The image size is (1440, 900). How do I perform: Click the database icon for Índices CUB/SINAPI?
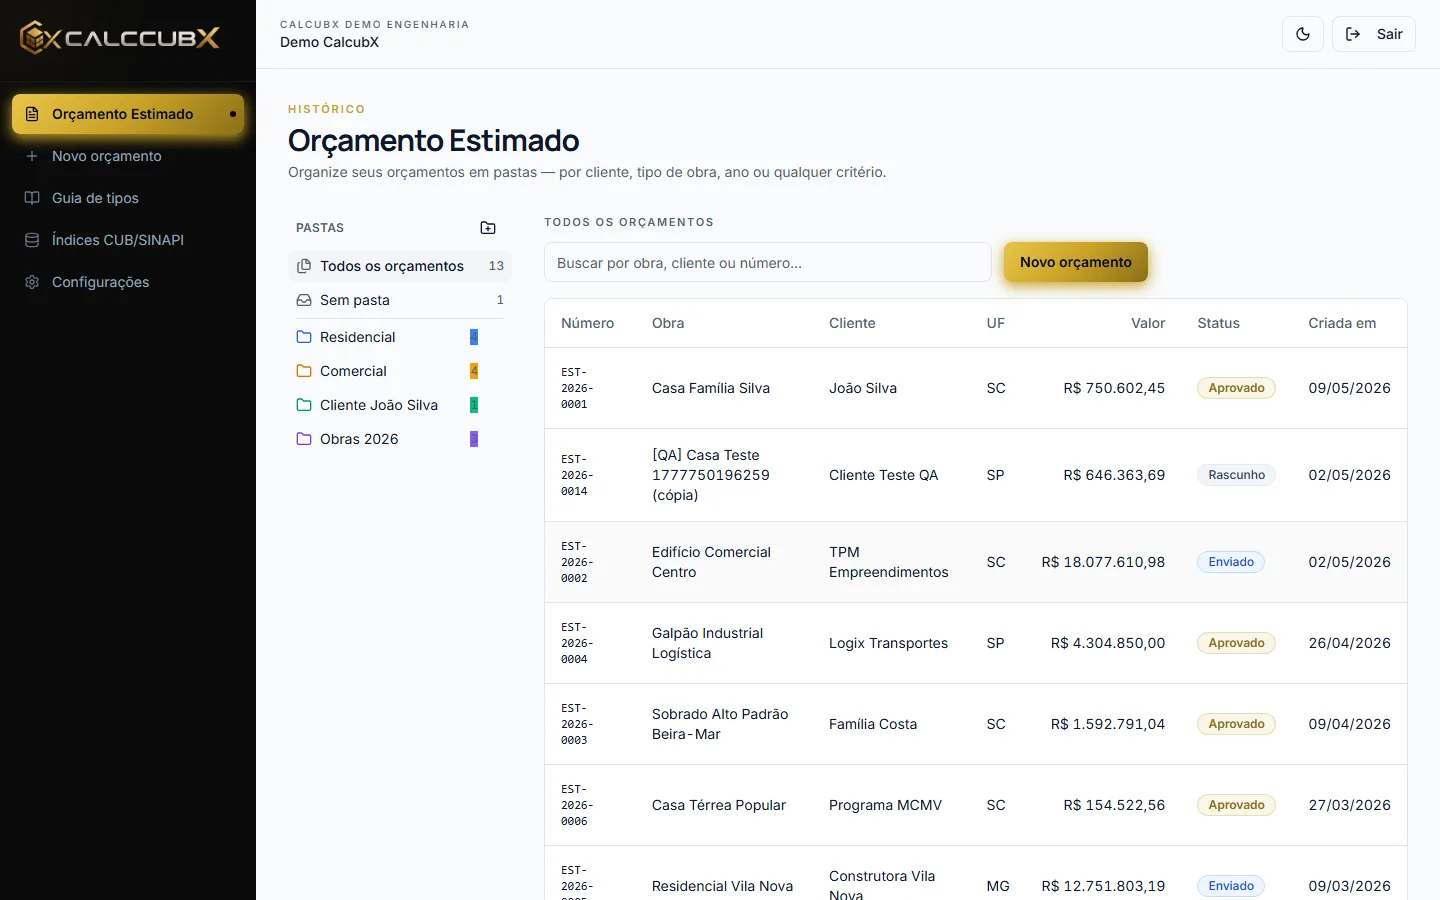32,240
